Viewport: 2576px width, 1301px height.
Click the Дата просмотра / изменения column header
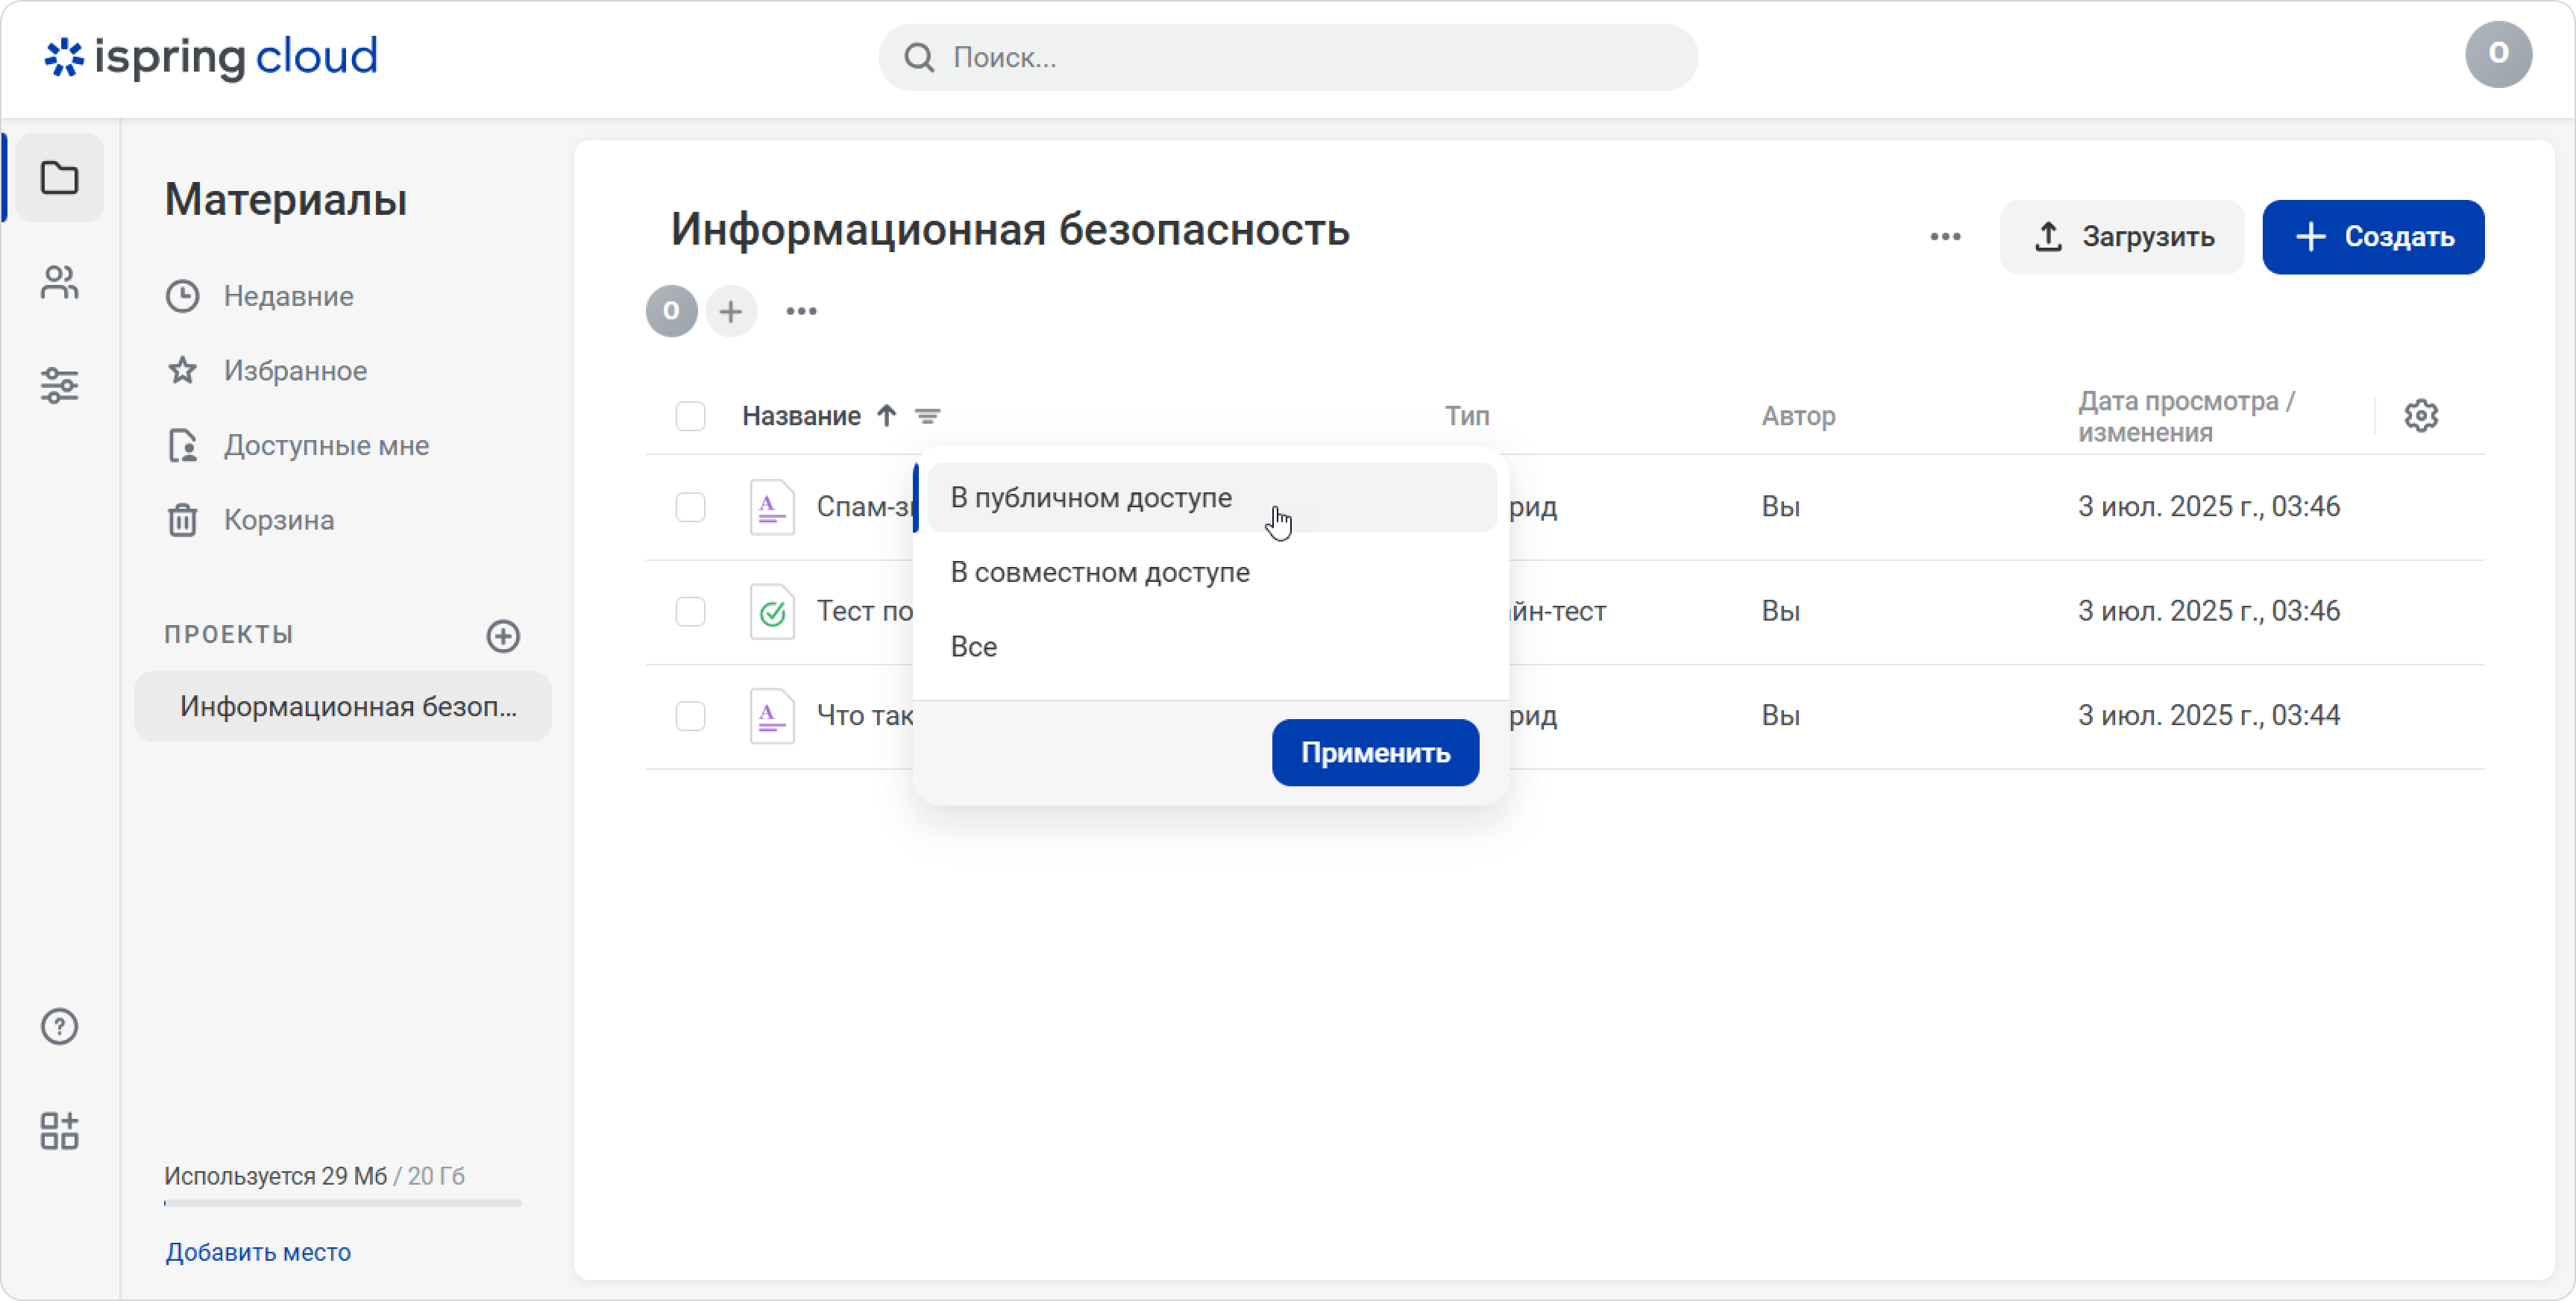(x=2186, y=416)
